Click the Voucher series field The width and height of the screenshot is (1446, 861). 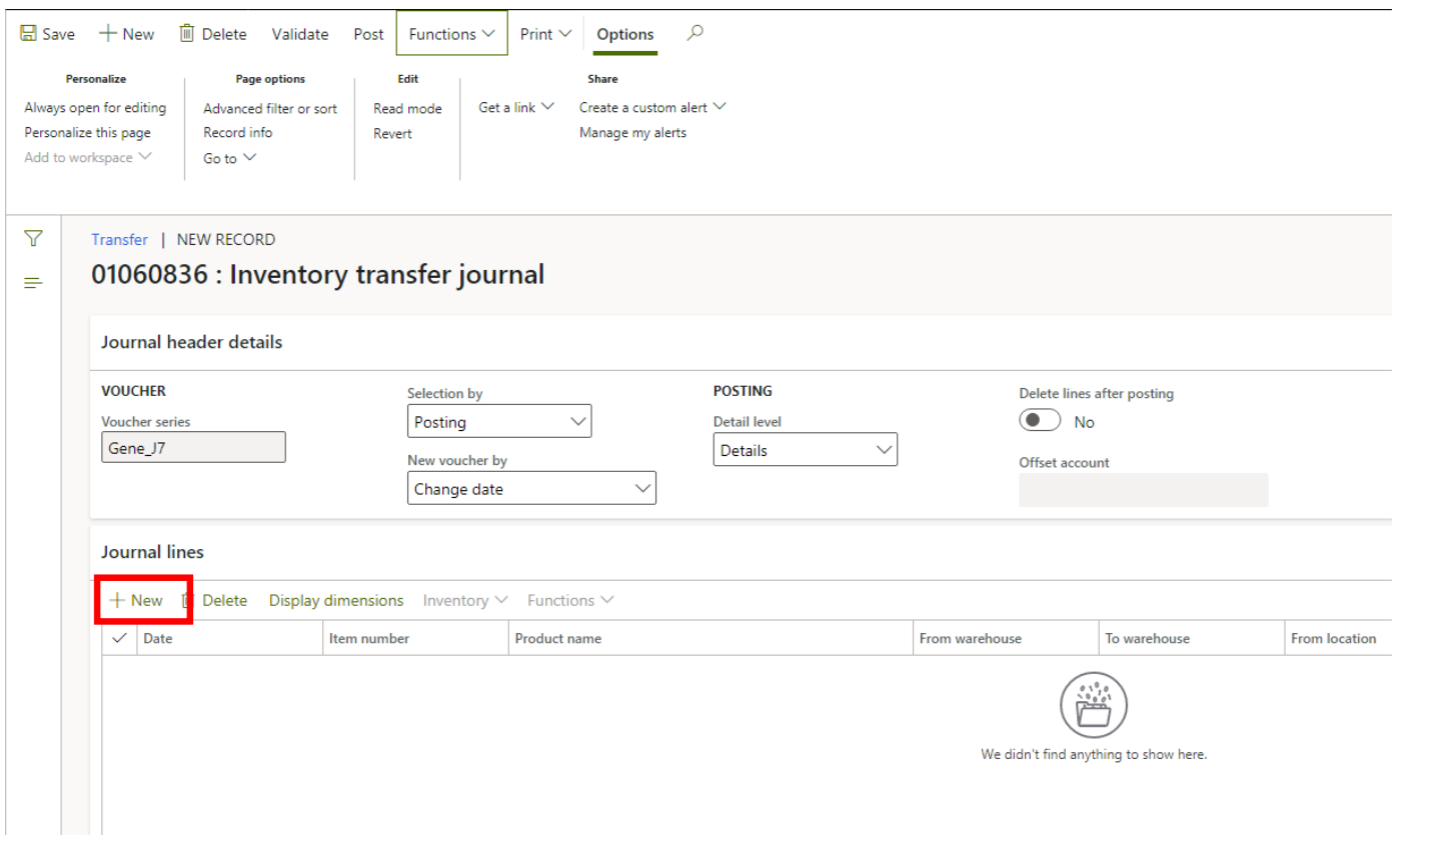coord(193,448)
